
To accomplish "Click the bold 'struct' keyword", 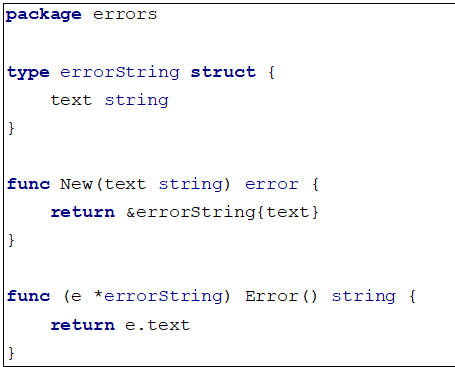I will pyautogui.click(x=223, y=72).
